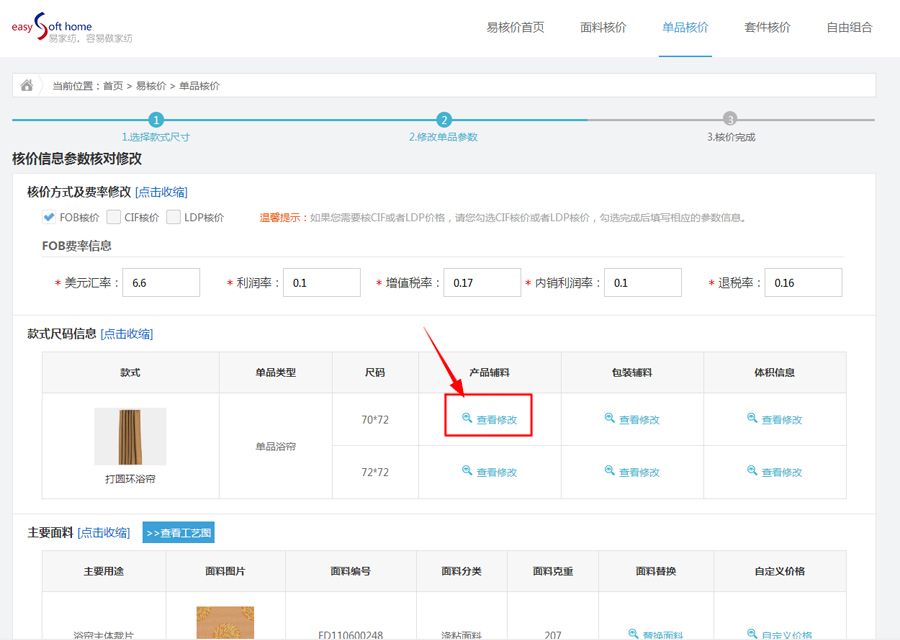The width and height of the screenshot is (900, 640).
Task: Click 打圆环浴帘 product name
Action: [130, 479]
